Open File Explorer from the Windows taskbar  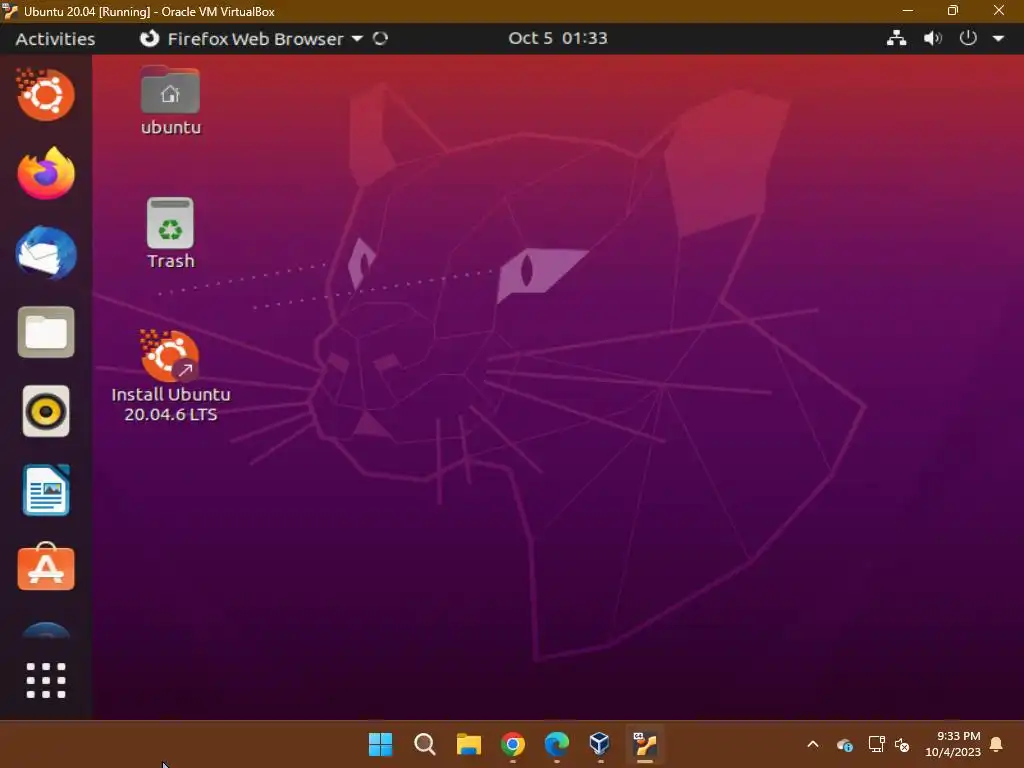(x=468, y=743)
